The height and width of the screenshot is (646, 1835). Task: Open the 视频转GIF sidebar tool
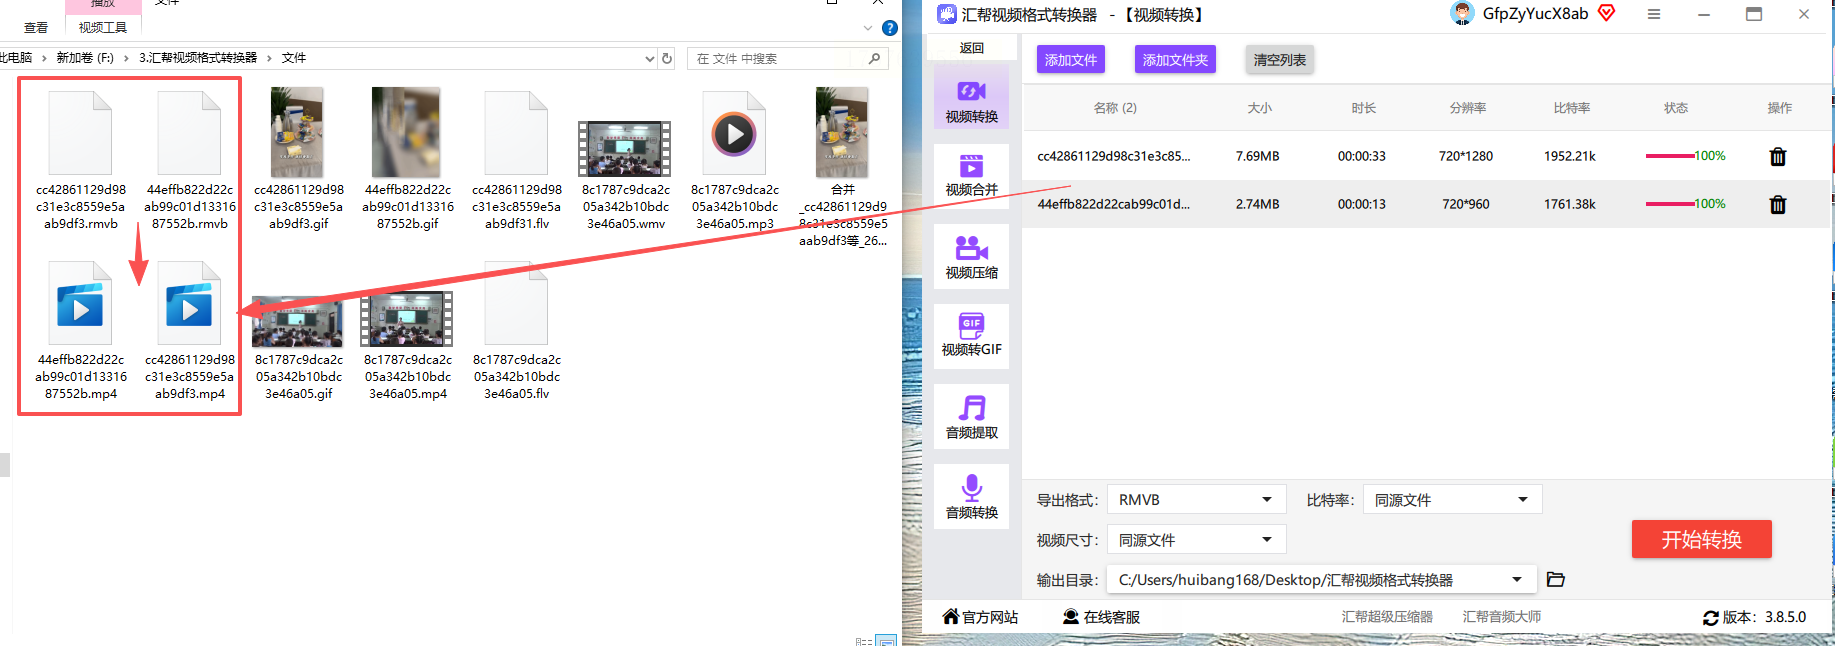click(971, 335)
